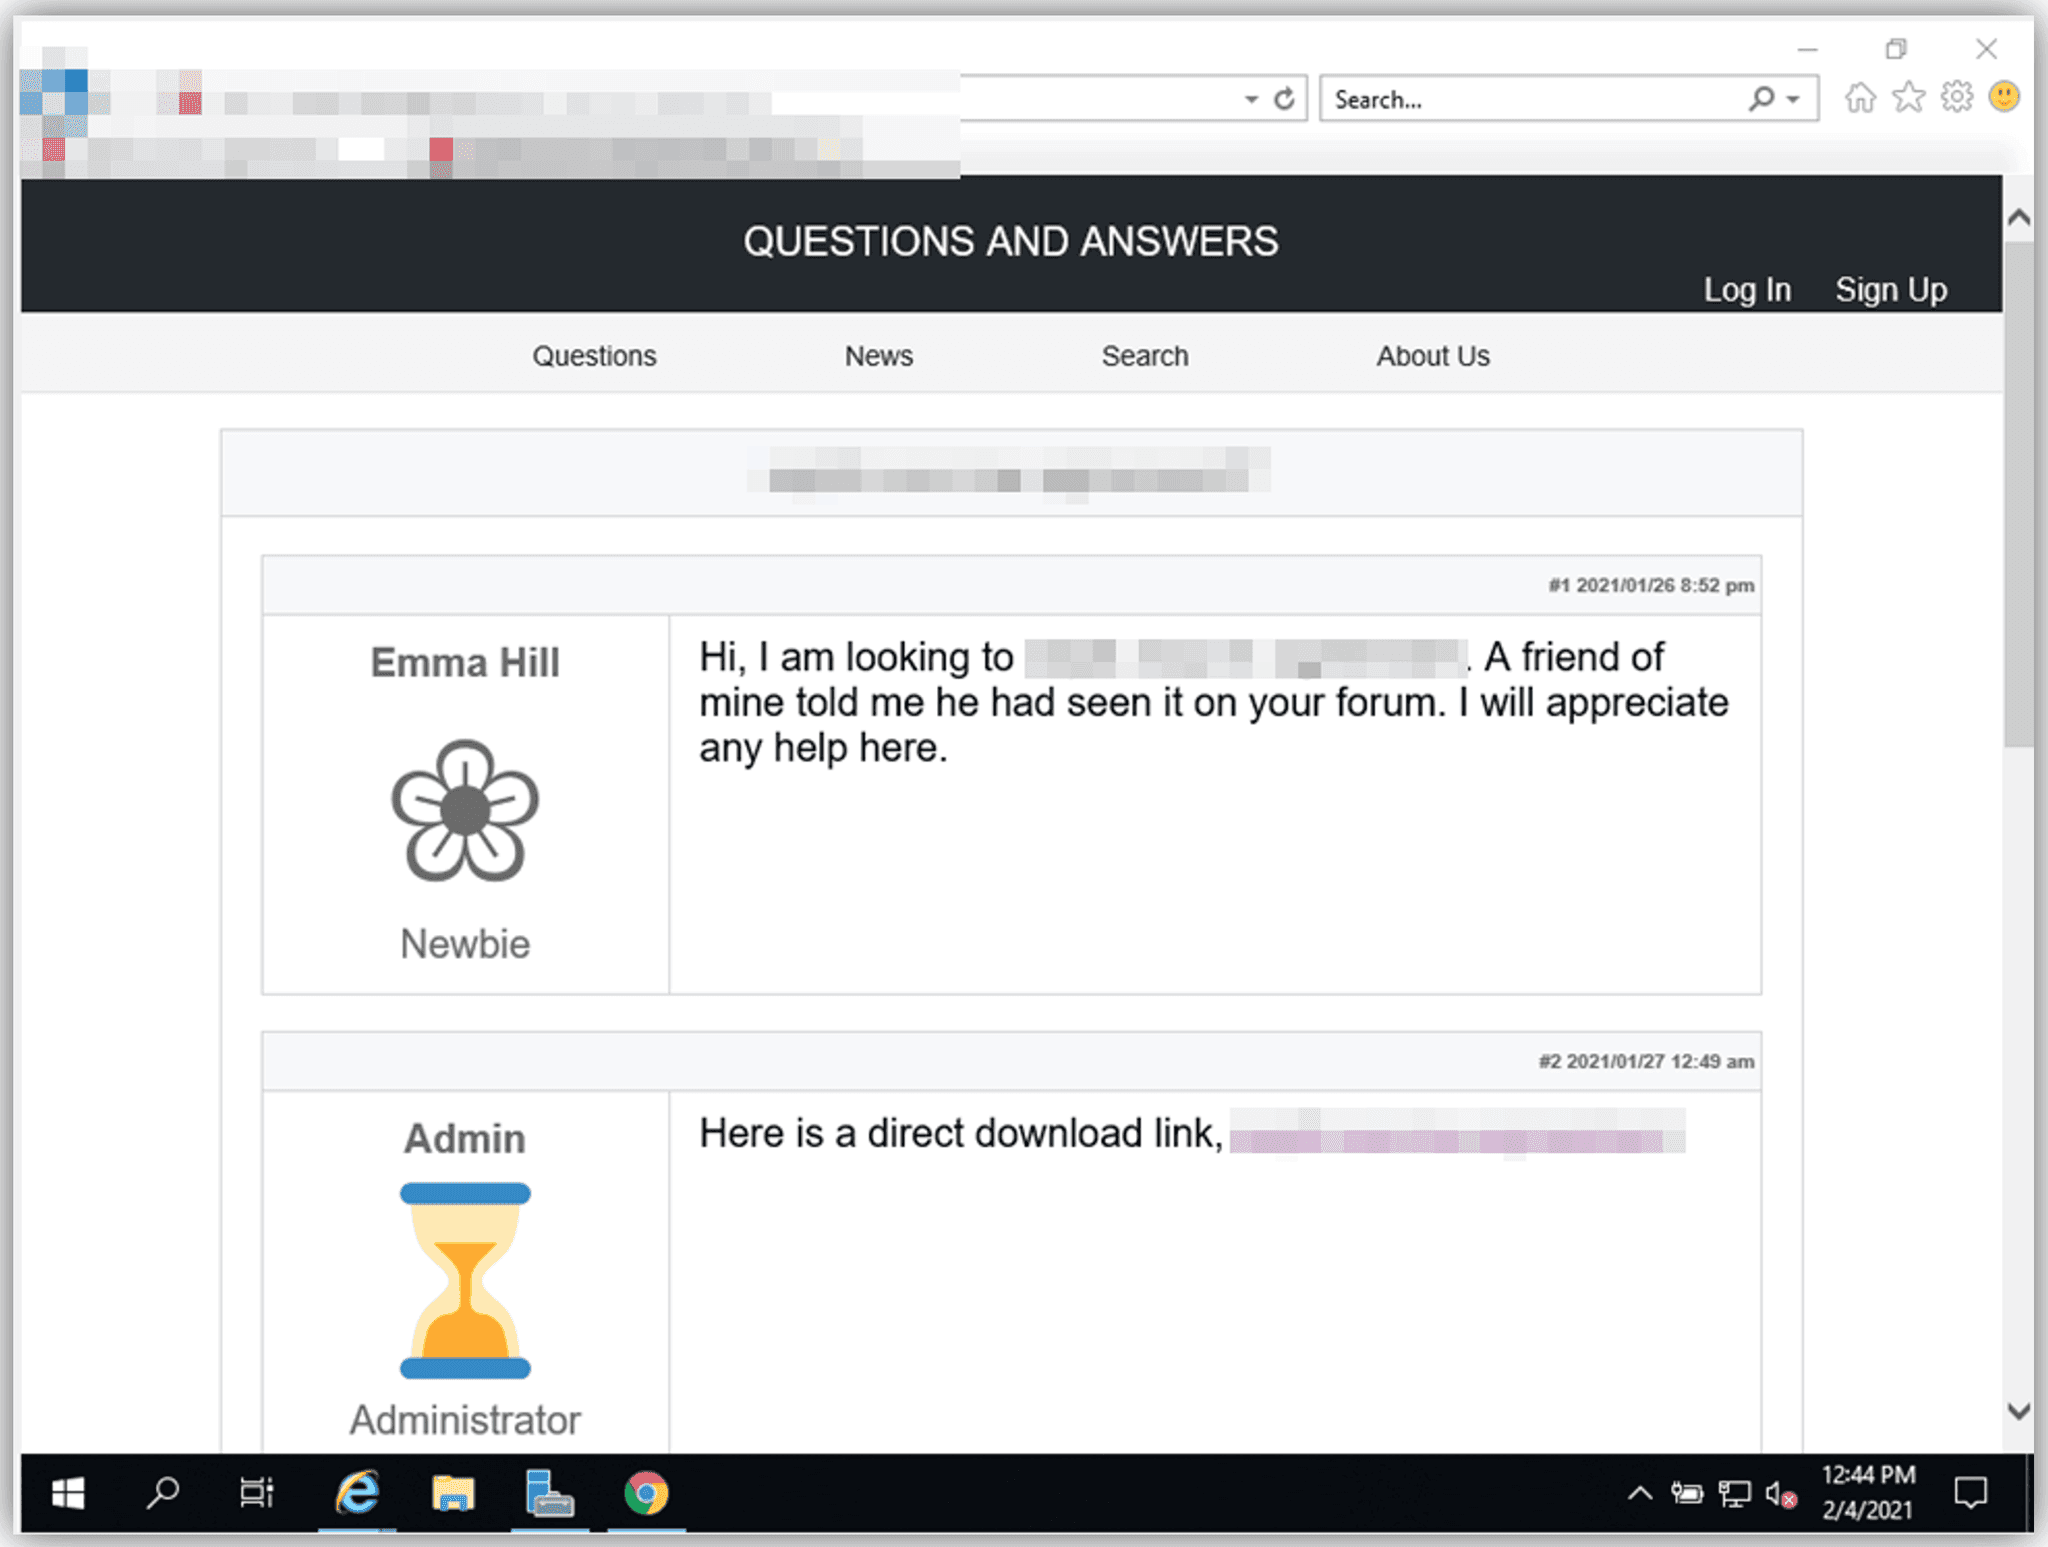Click inside the browser Search field
Viewport: 2048px width, 1547px height.
point(1530,99)
